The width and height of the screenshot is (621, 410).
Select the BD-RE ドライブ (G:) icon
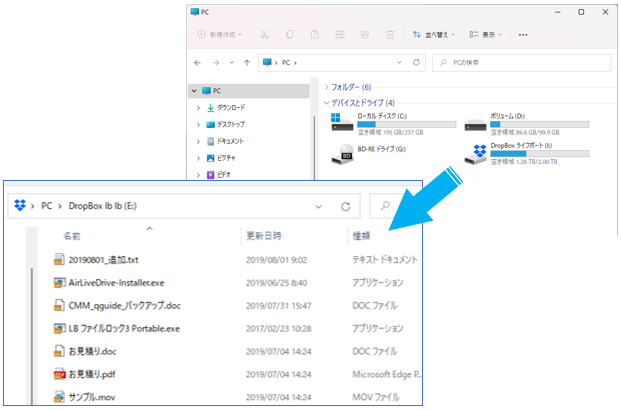click(343, 154)
